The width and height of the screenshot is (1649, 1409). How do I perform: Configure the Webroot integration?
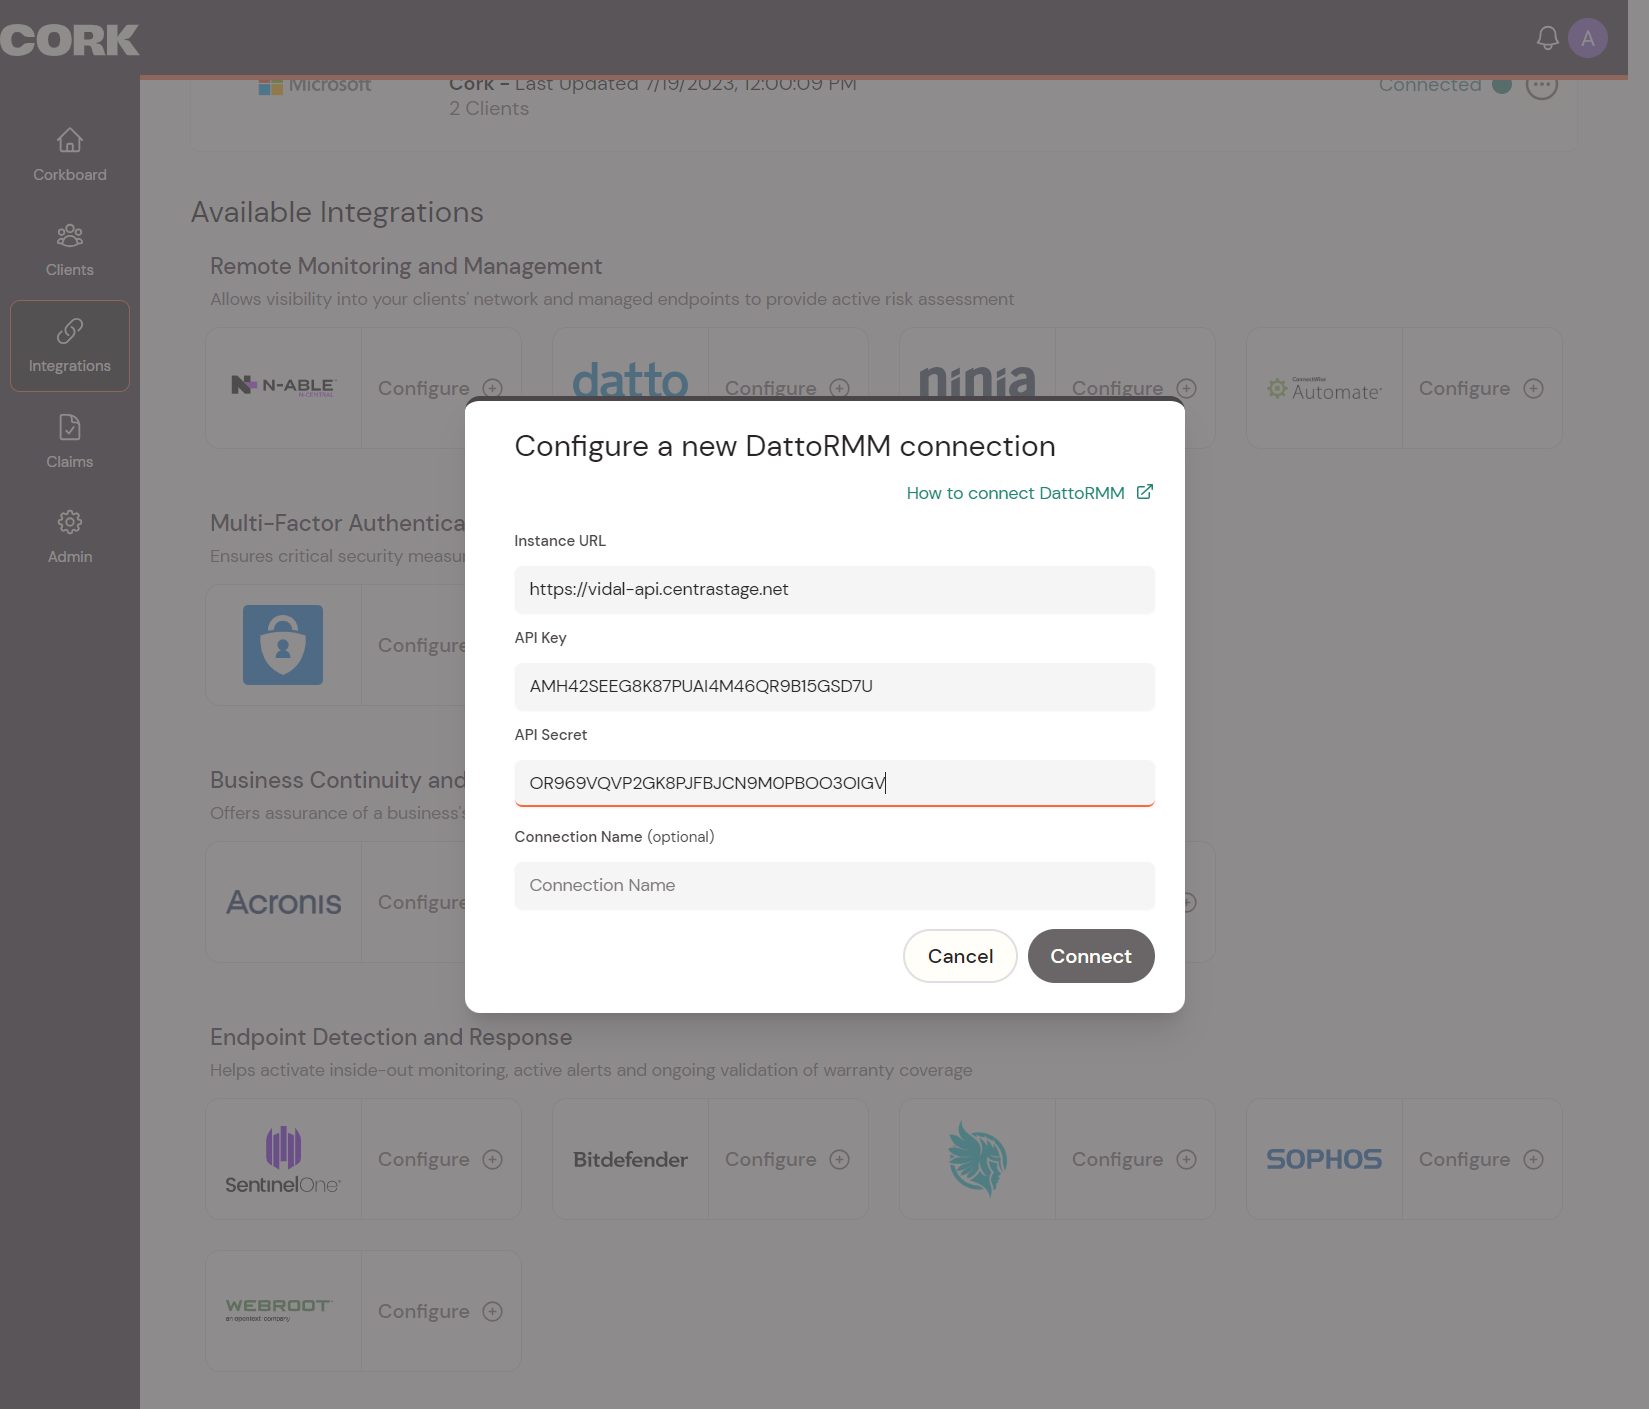point(440,1311)
